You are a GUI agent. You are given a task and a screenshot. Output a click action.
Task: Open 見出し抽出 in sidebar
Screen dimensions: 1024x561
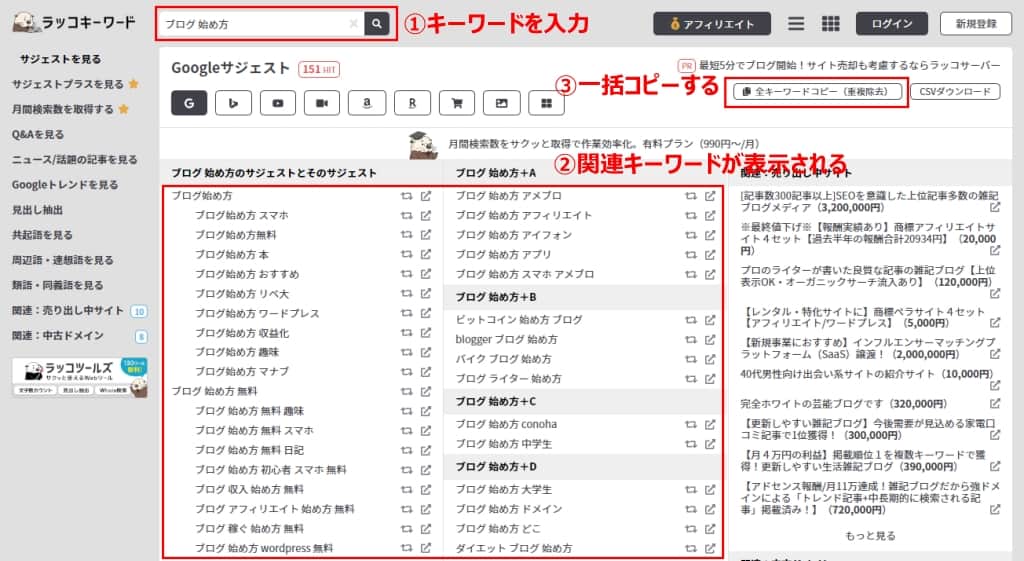[x=37, y=210]
